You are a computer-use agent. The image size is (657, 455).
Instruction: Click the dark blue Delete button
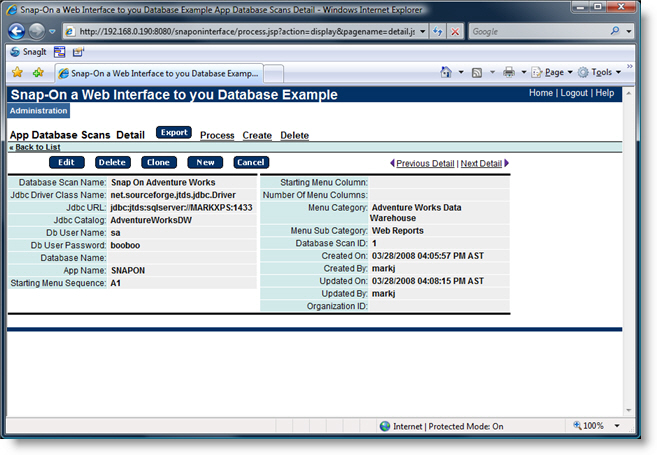pyautogui.click(x=113, y=163)
